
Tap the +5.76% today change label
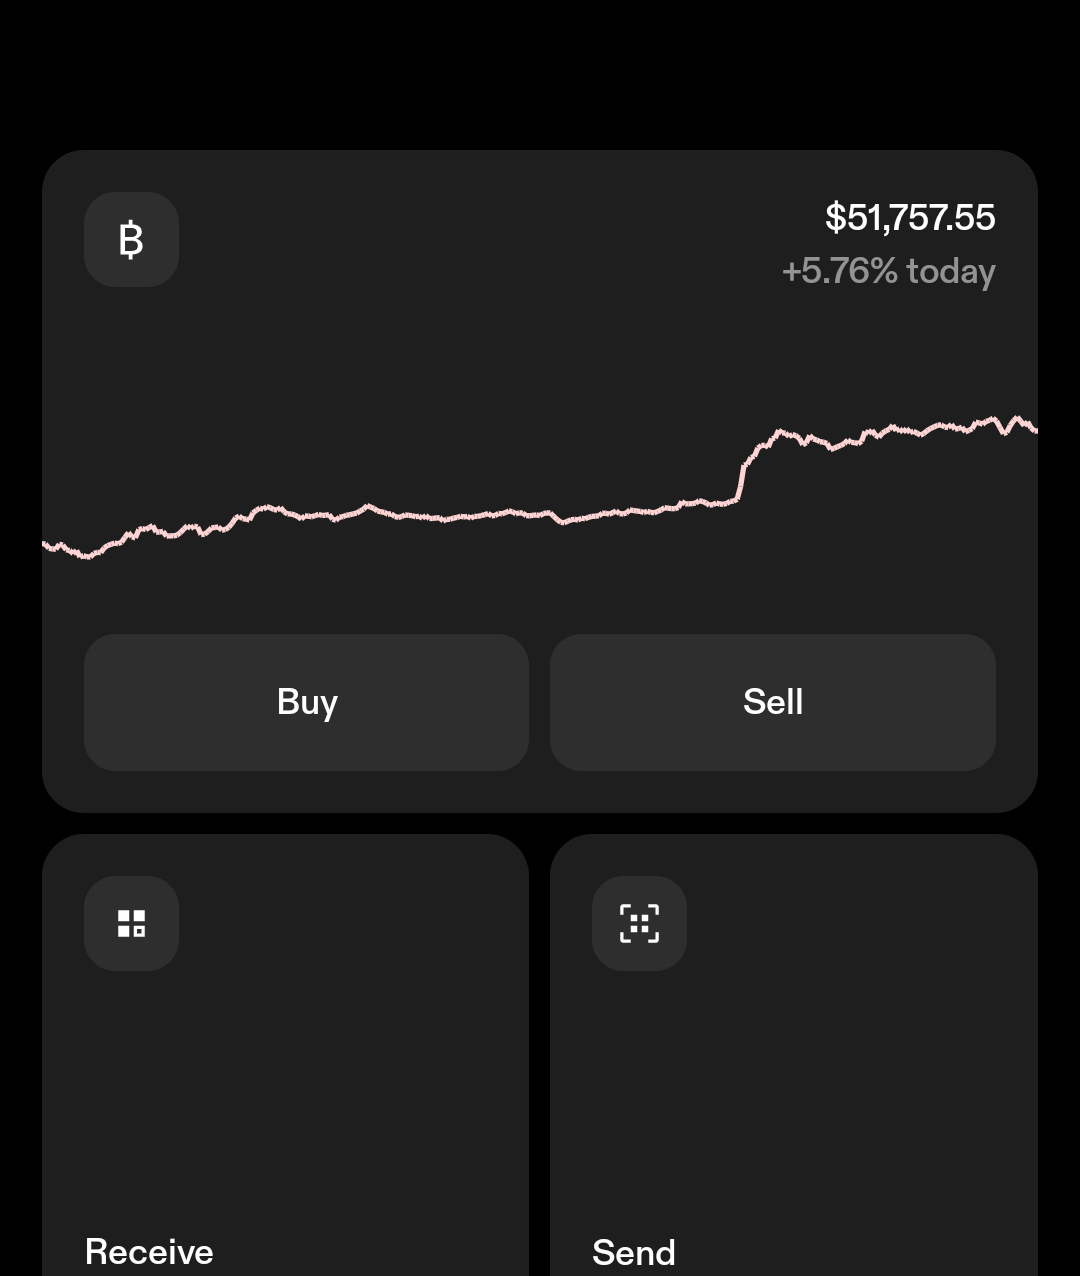pos(888,271)
